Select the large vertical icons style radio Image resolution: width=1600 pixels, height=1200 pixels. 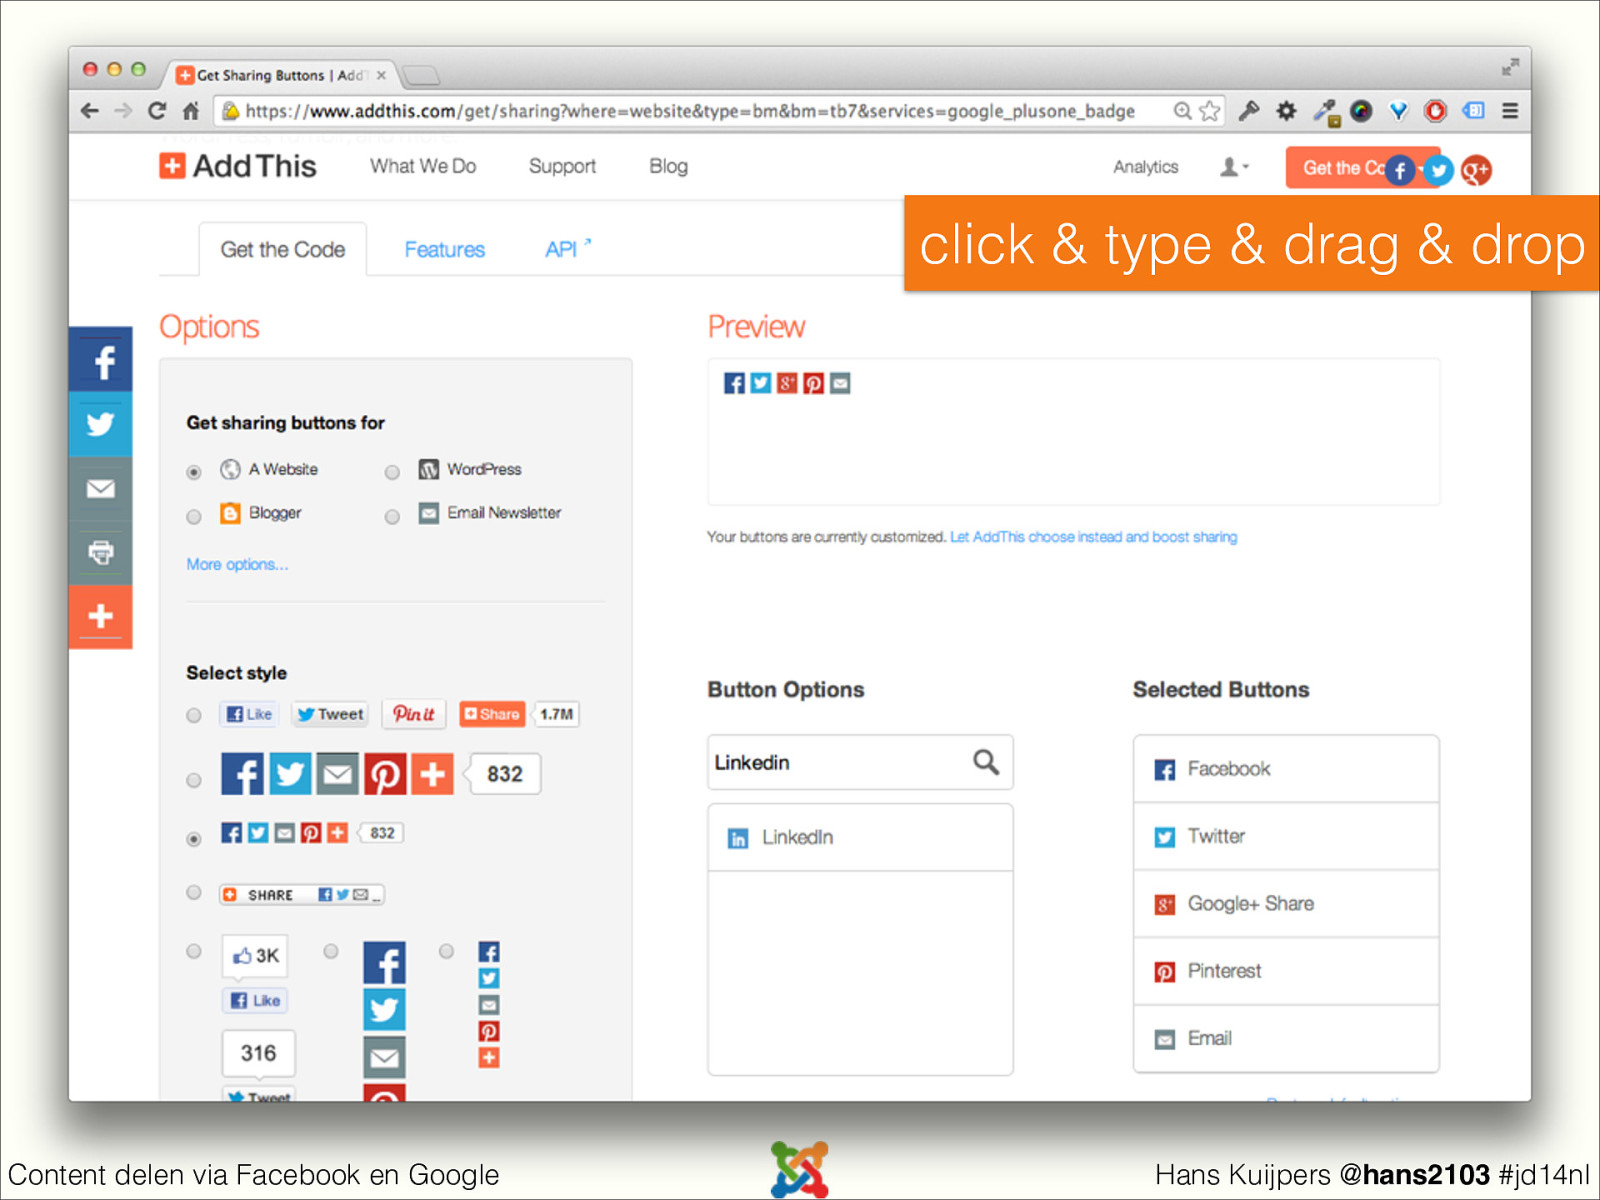330,951
